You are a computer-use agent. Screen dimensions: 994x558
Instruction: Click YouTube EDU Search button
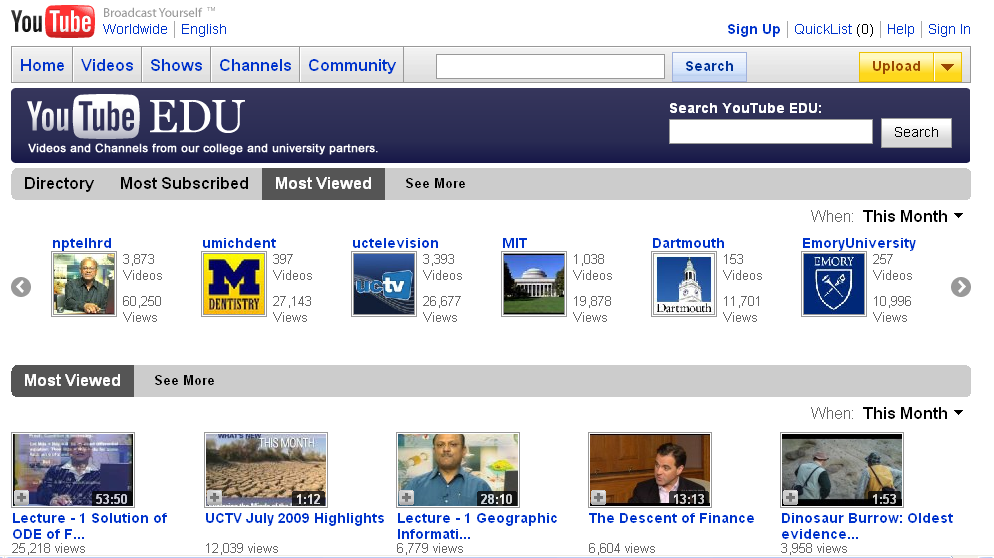[916, 133]
